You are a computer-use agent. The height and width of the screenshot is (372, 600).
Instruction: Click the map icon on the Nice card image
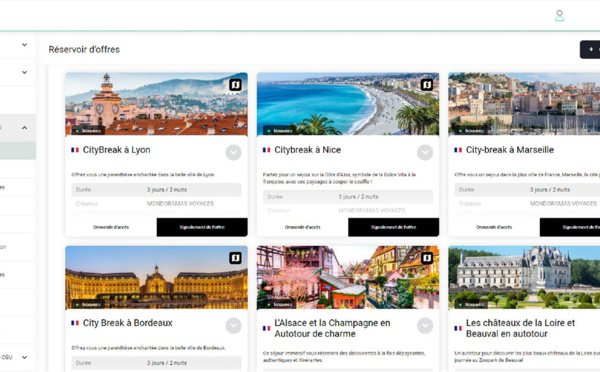pyautogui.click(x=427, y=85)
